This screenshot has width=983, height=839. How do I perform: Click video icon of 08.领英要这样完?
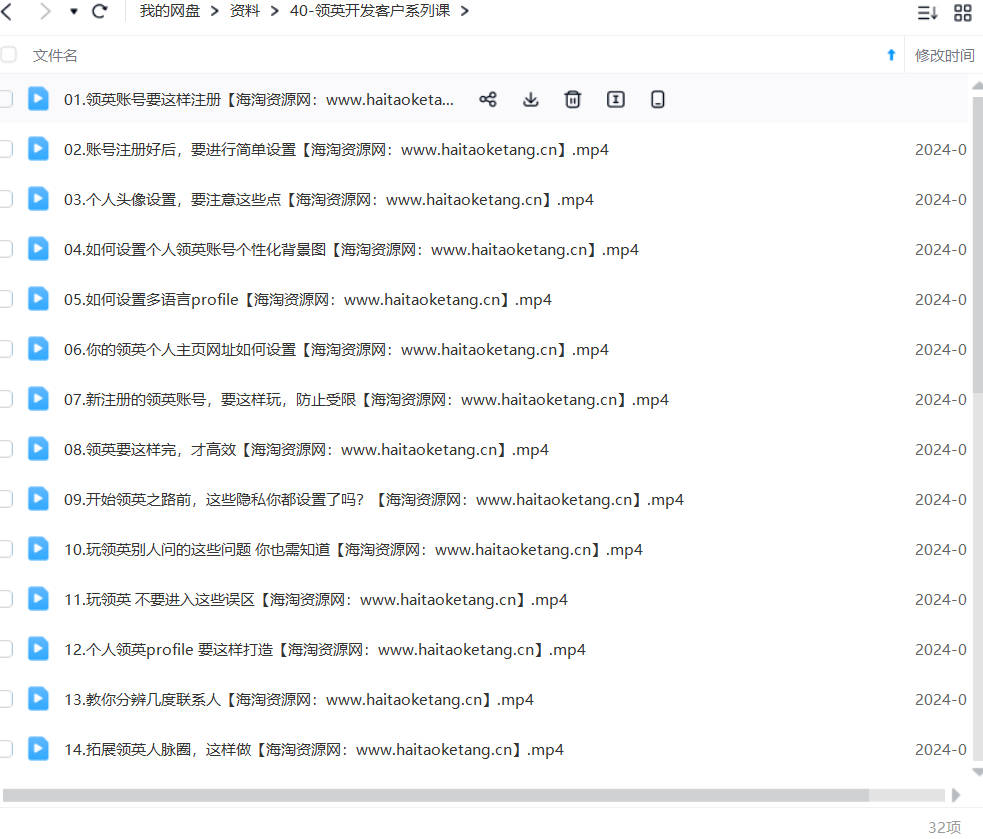[x=38, y=448]
